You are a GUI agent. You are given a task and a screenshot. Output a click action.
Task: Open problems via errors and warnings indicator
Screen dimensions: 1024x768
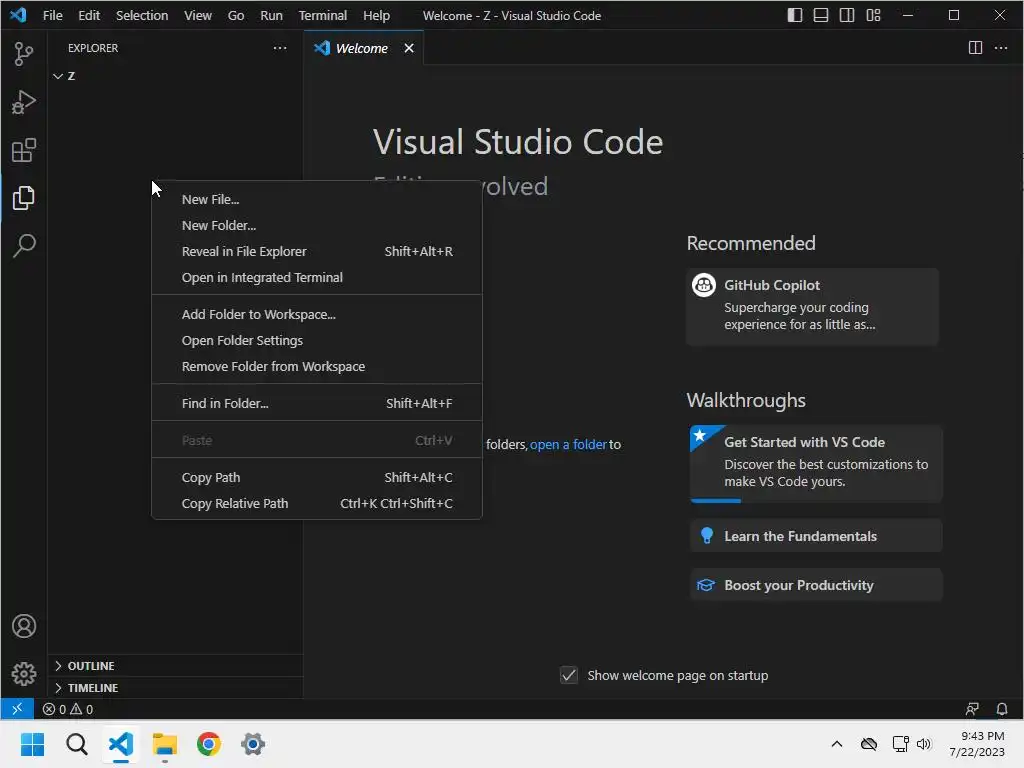[68, 709]
